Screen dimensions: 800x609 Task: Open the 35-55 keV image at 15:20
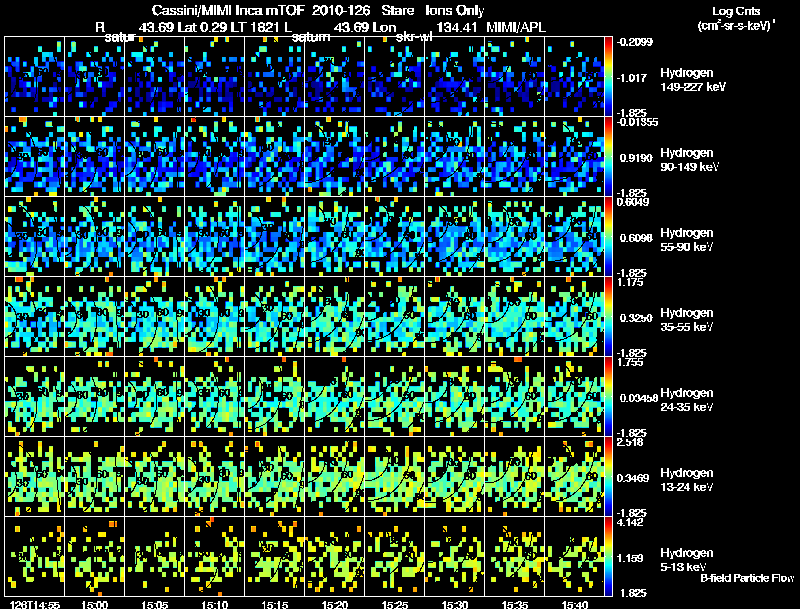335,317
